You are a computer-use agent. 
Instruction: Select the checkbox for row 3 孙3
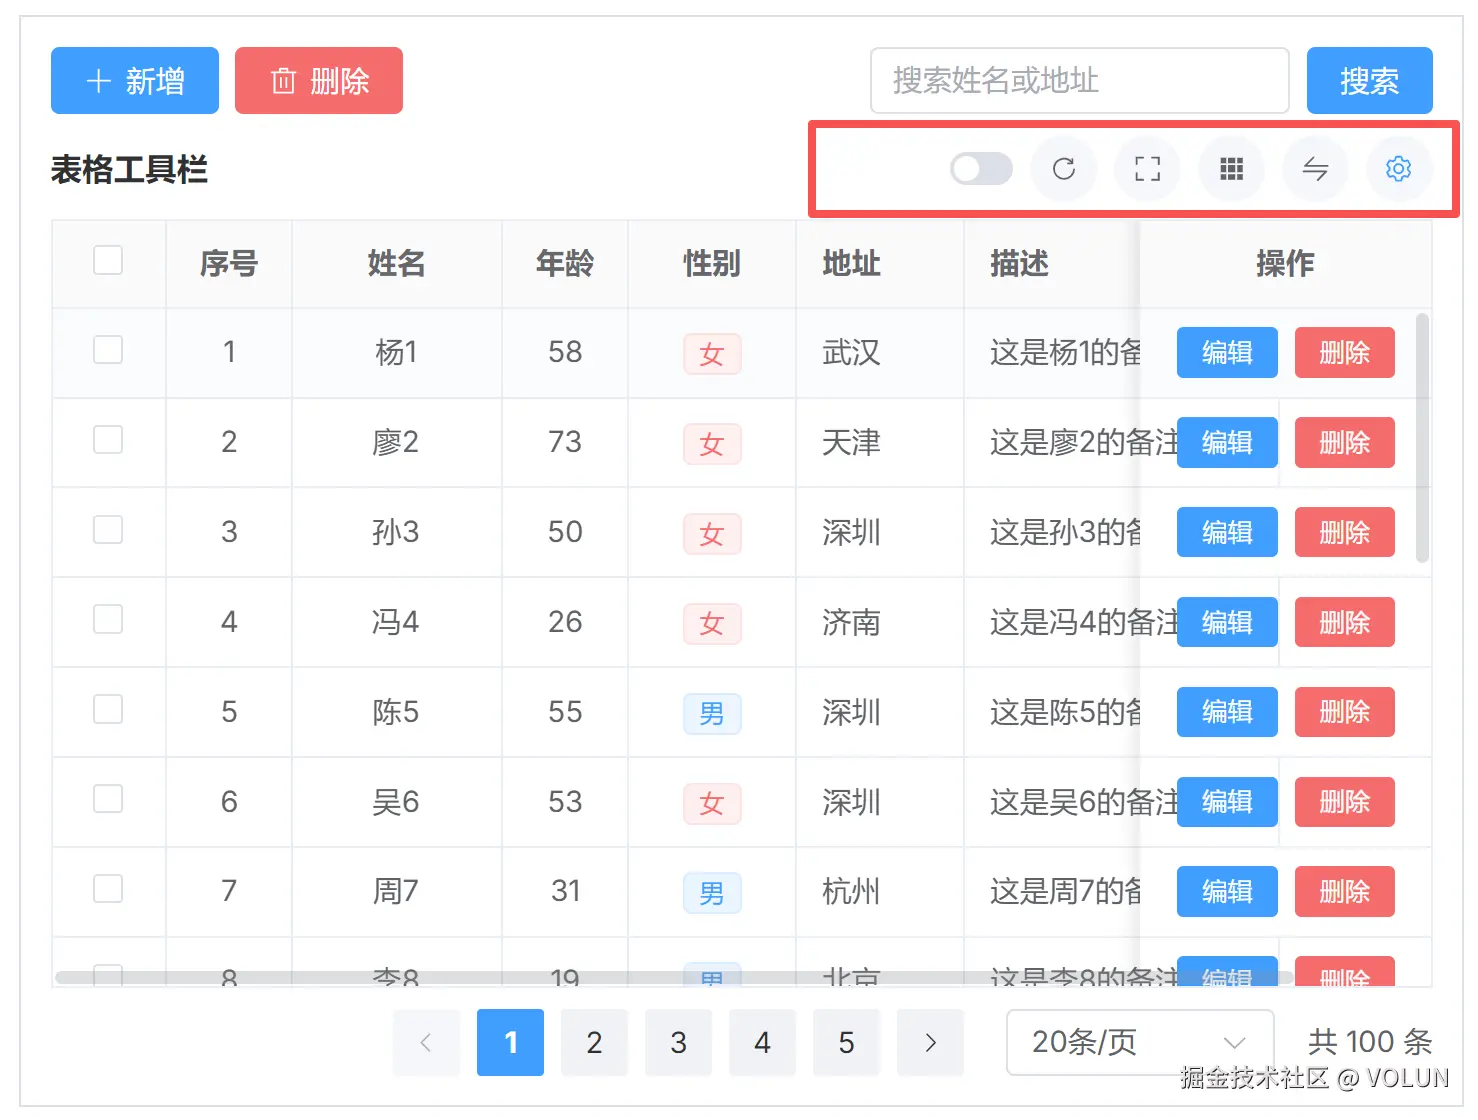108,530
